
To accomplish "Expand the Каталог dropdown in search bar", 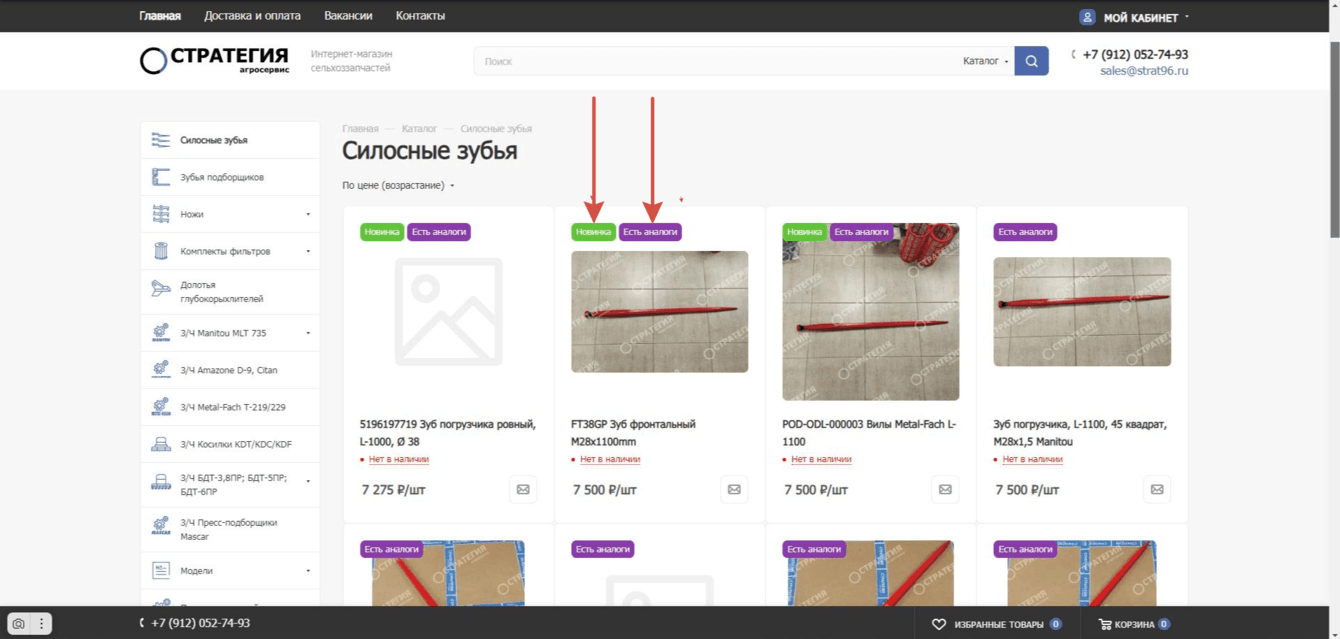I will click(x=986, y=61).
